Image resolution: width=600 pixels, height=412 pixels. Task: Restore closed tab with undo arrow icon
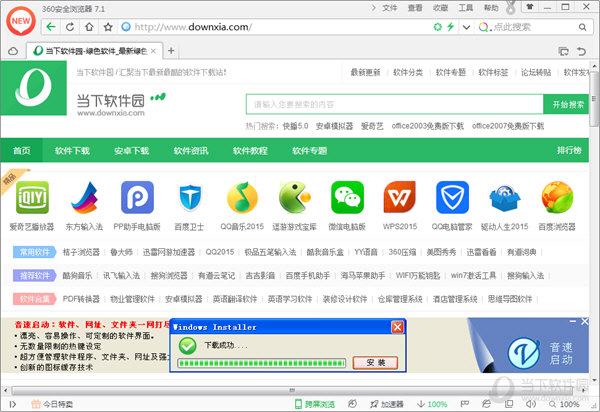point(581,51)
